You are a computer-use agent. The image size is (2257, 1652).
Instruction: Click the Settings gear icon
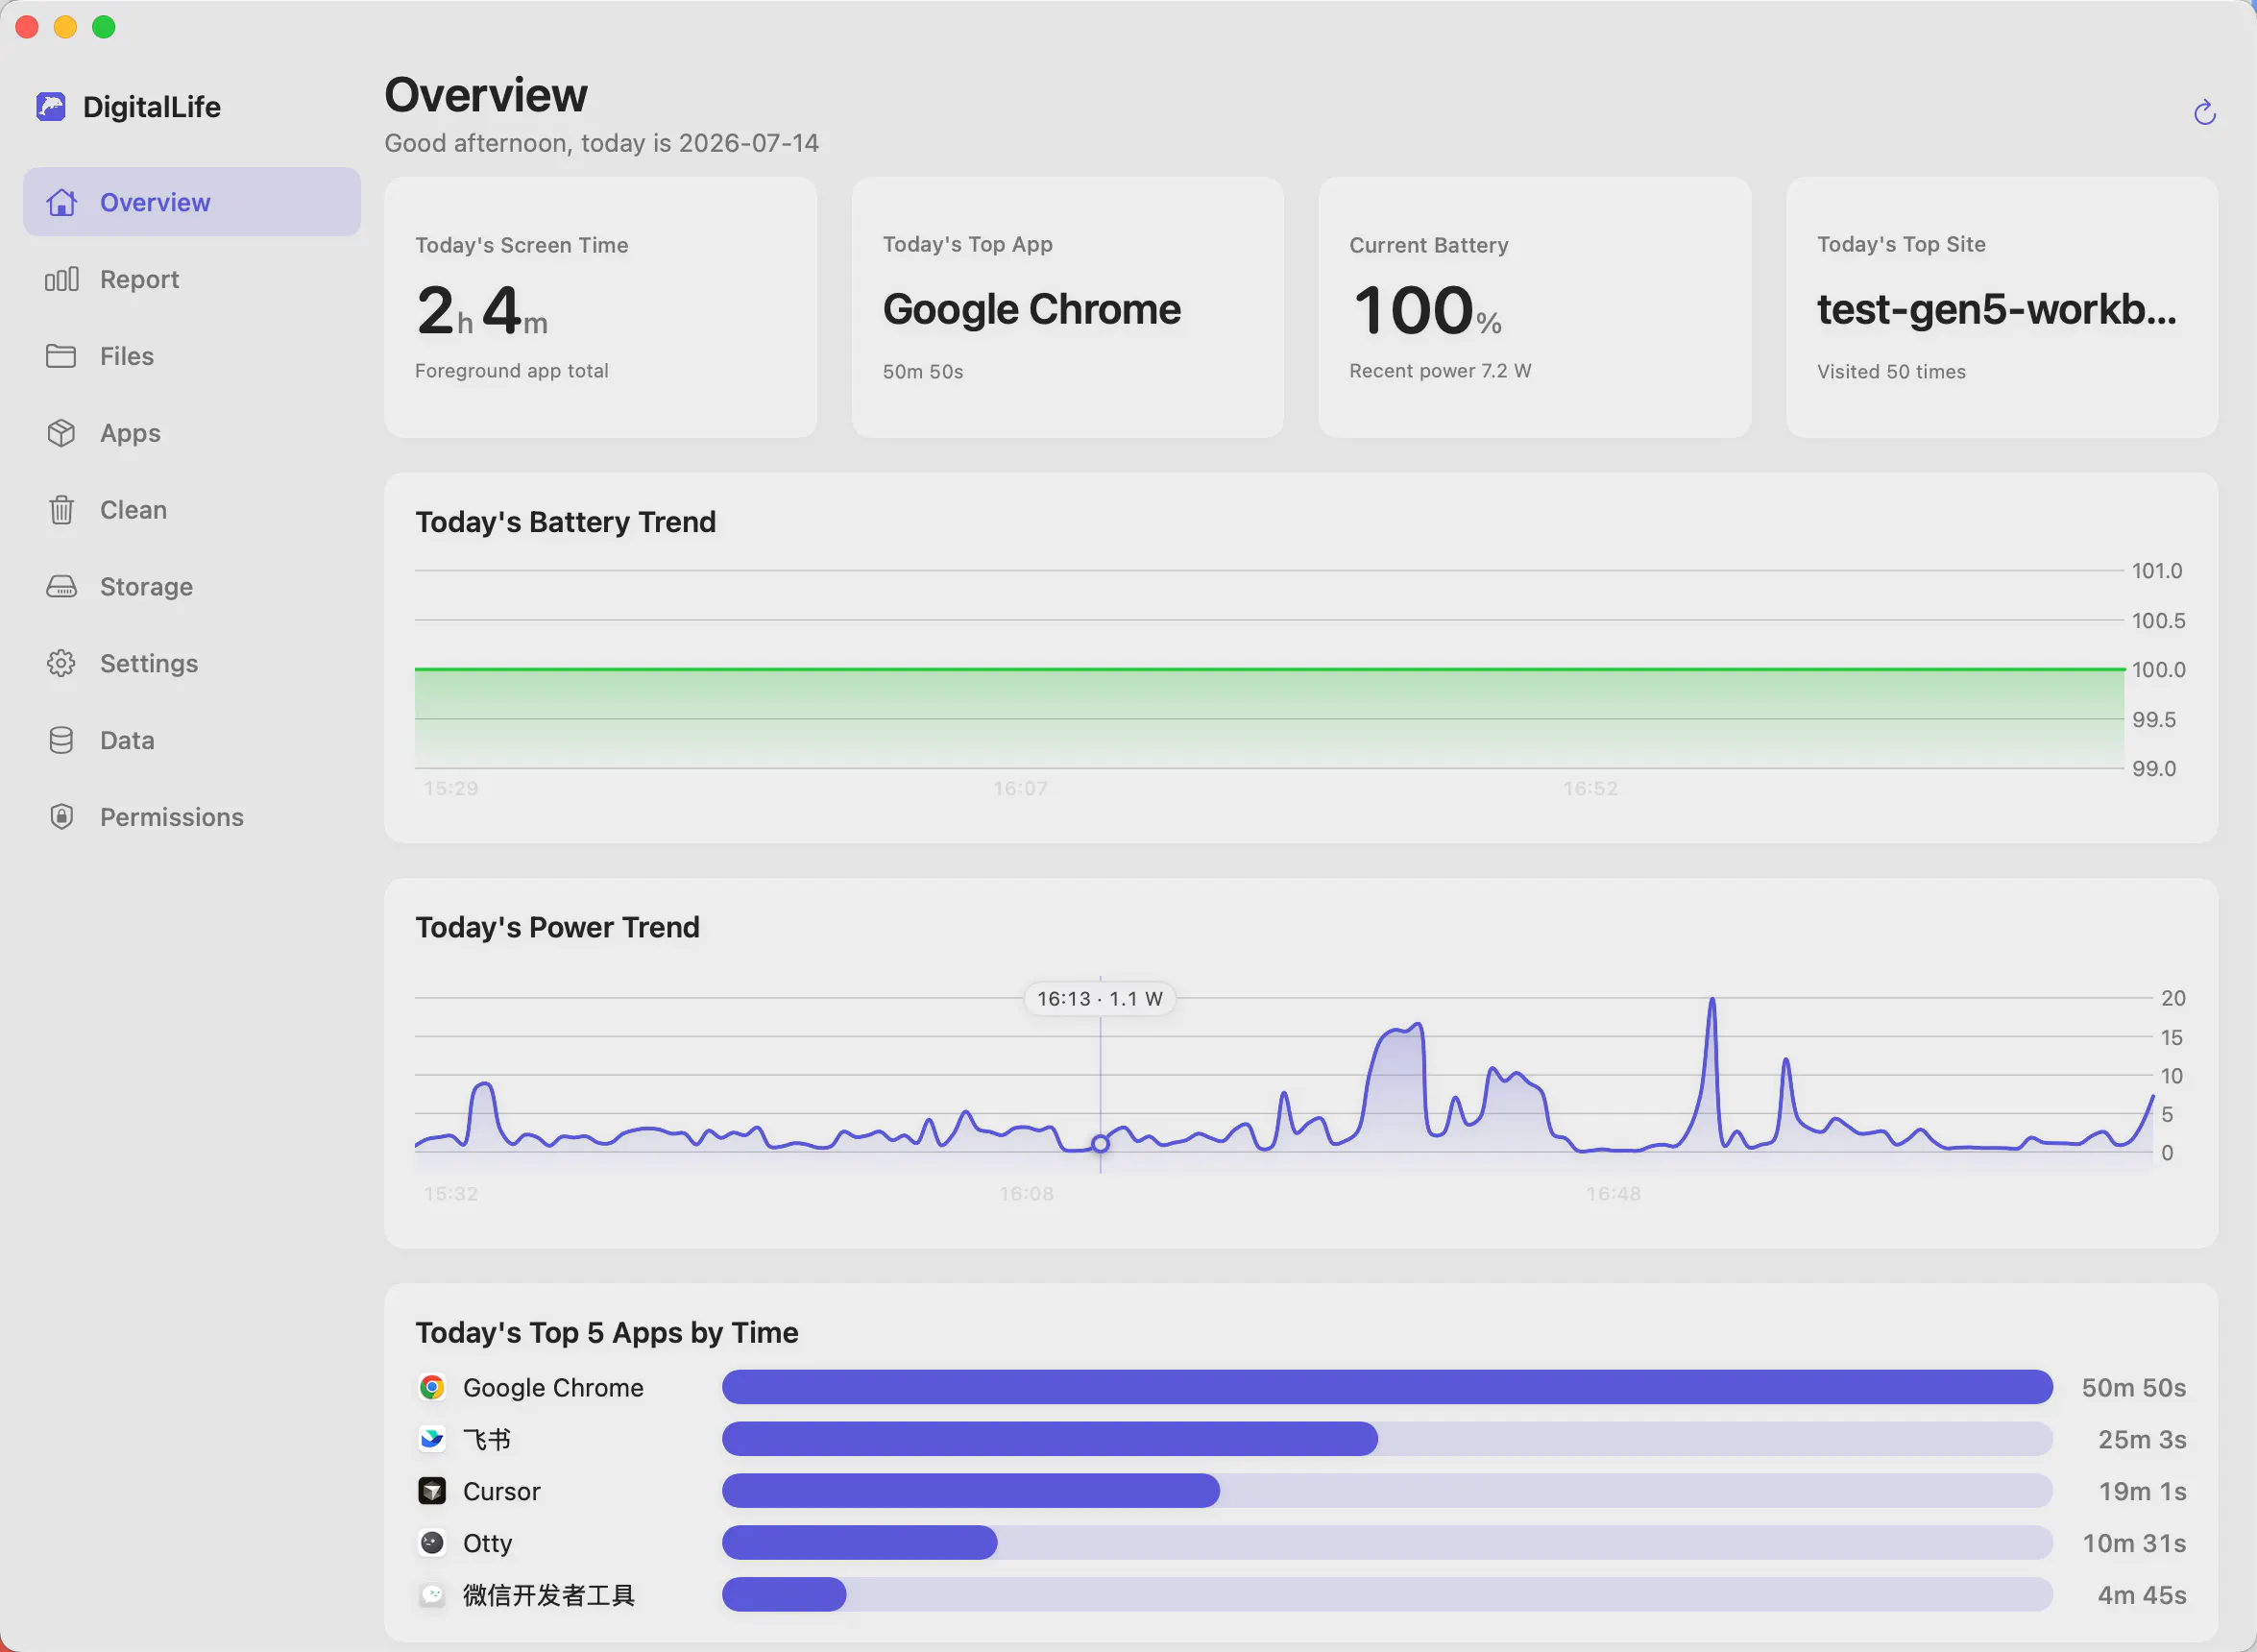click(61, 663)
